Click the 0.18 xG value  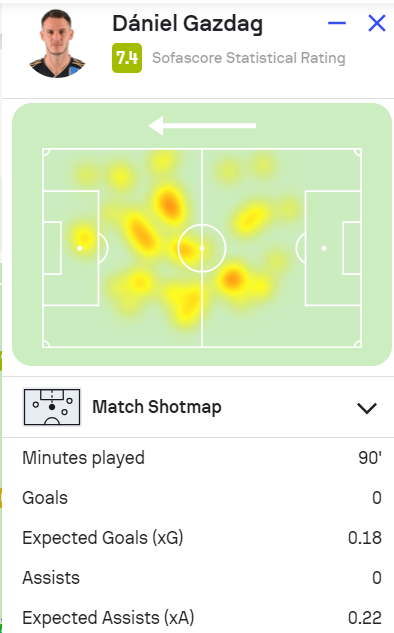[x=365, y=538]
